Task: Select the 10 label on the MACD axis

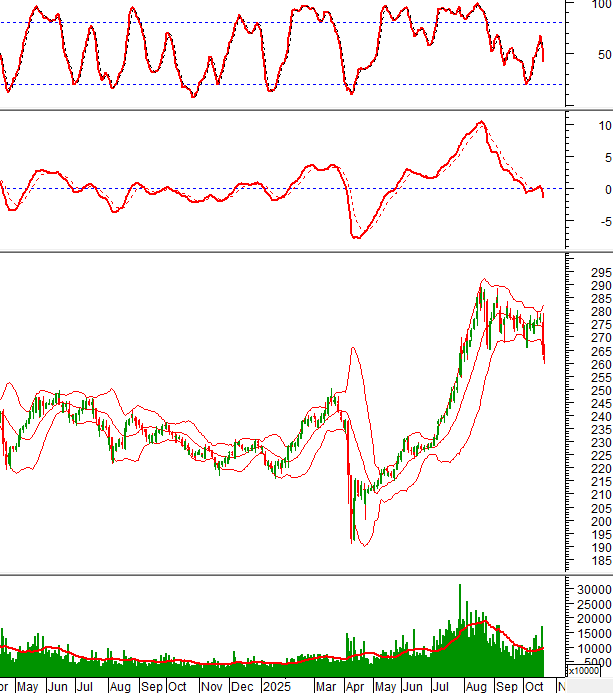Action: point(604,125)
